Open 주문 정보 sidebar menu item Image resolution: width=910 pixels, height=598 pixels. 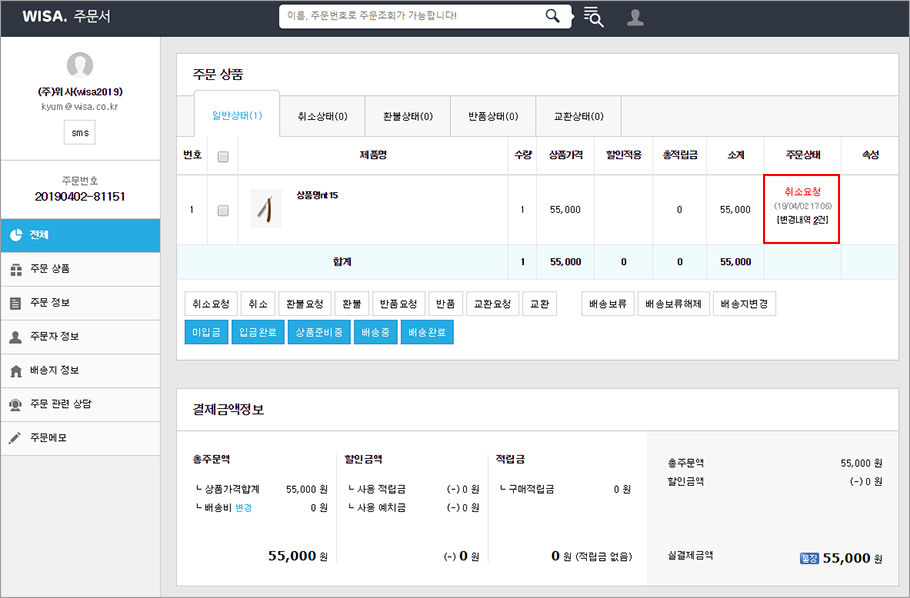80,302
